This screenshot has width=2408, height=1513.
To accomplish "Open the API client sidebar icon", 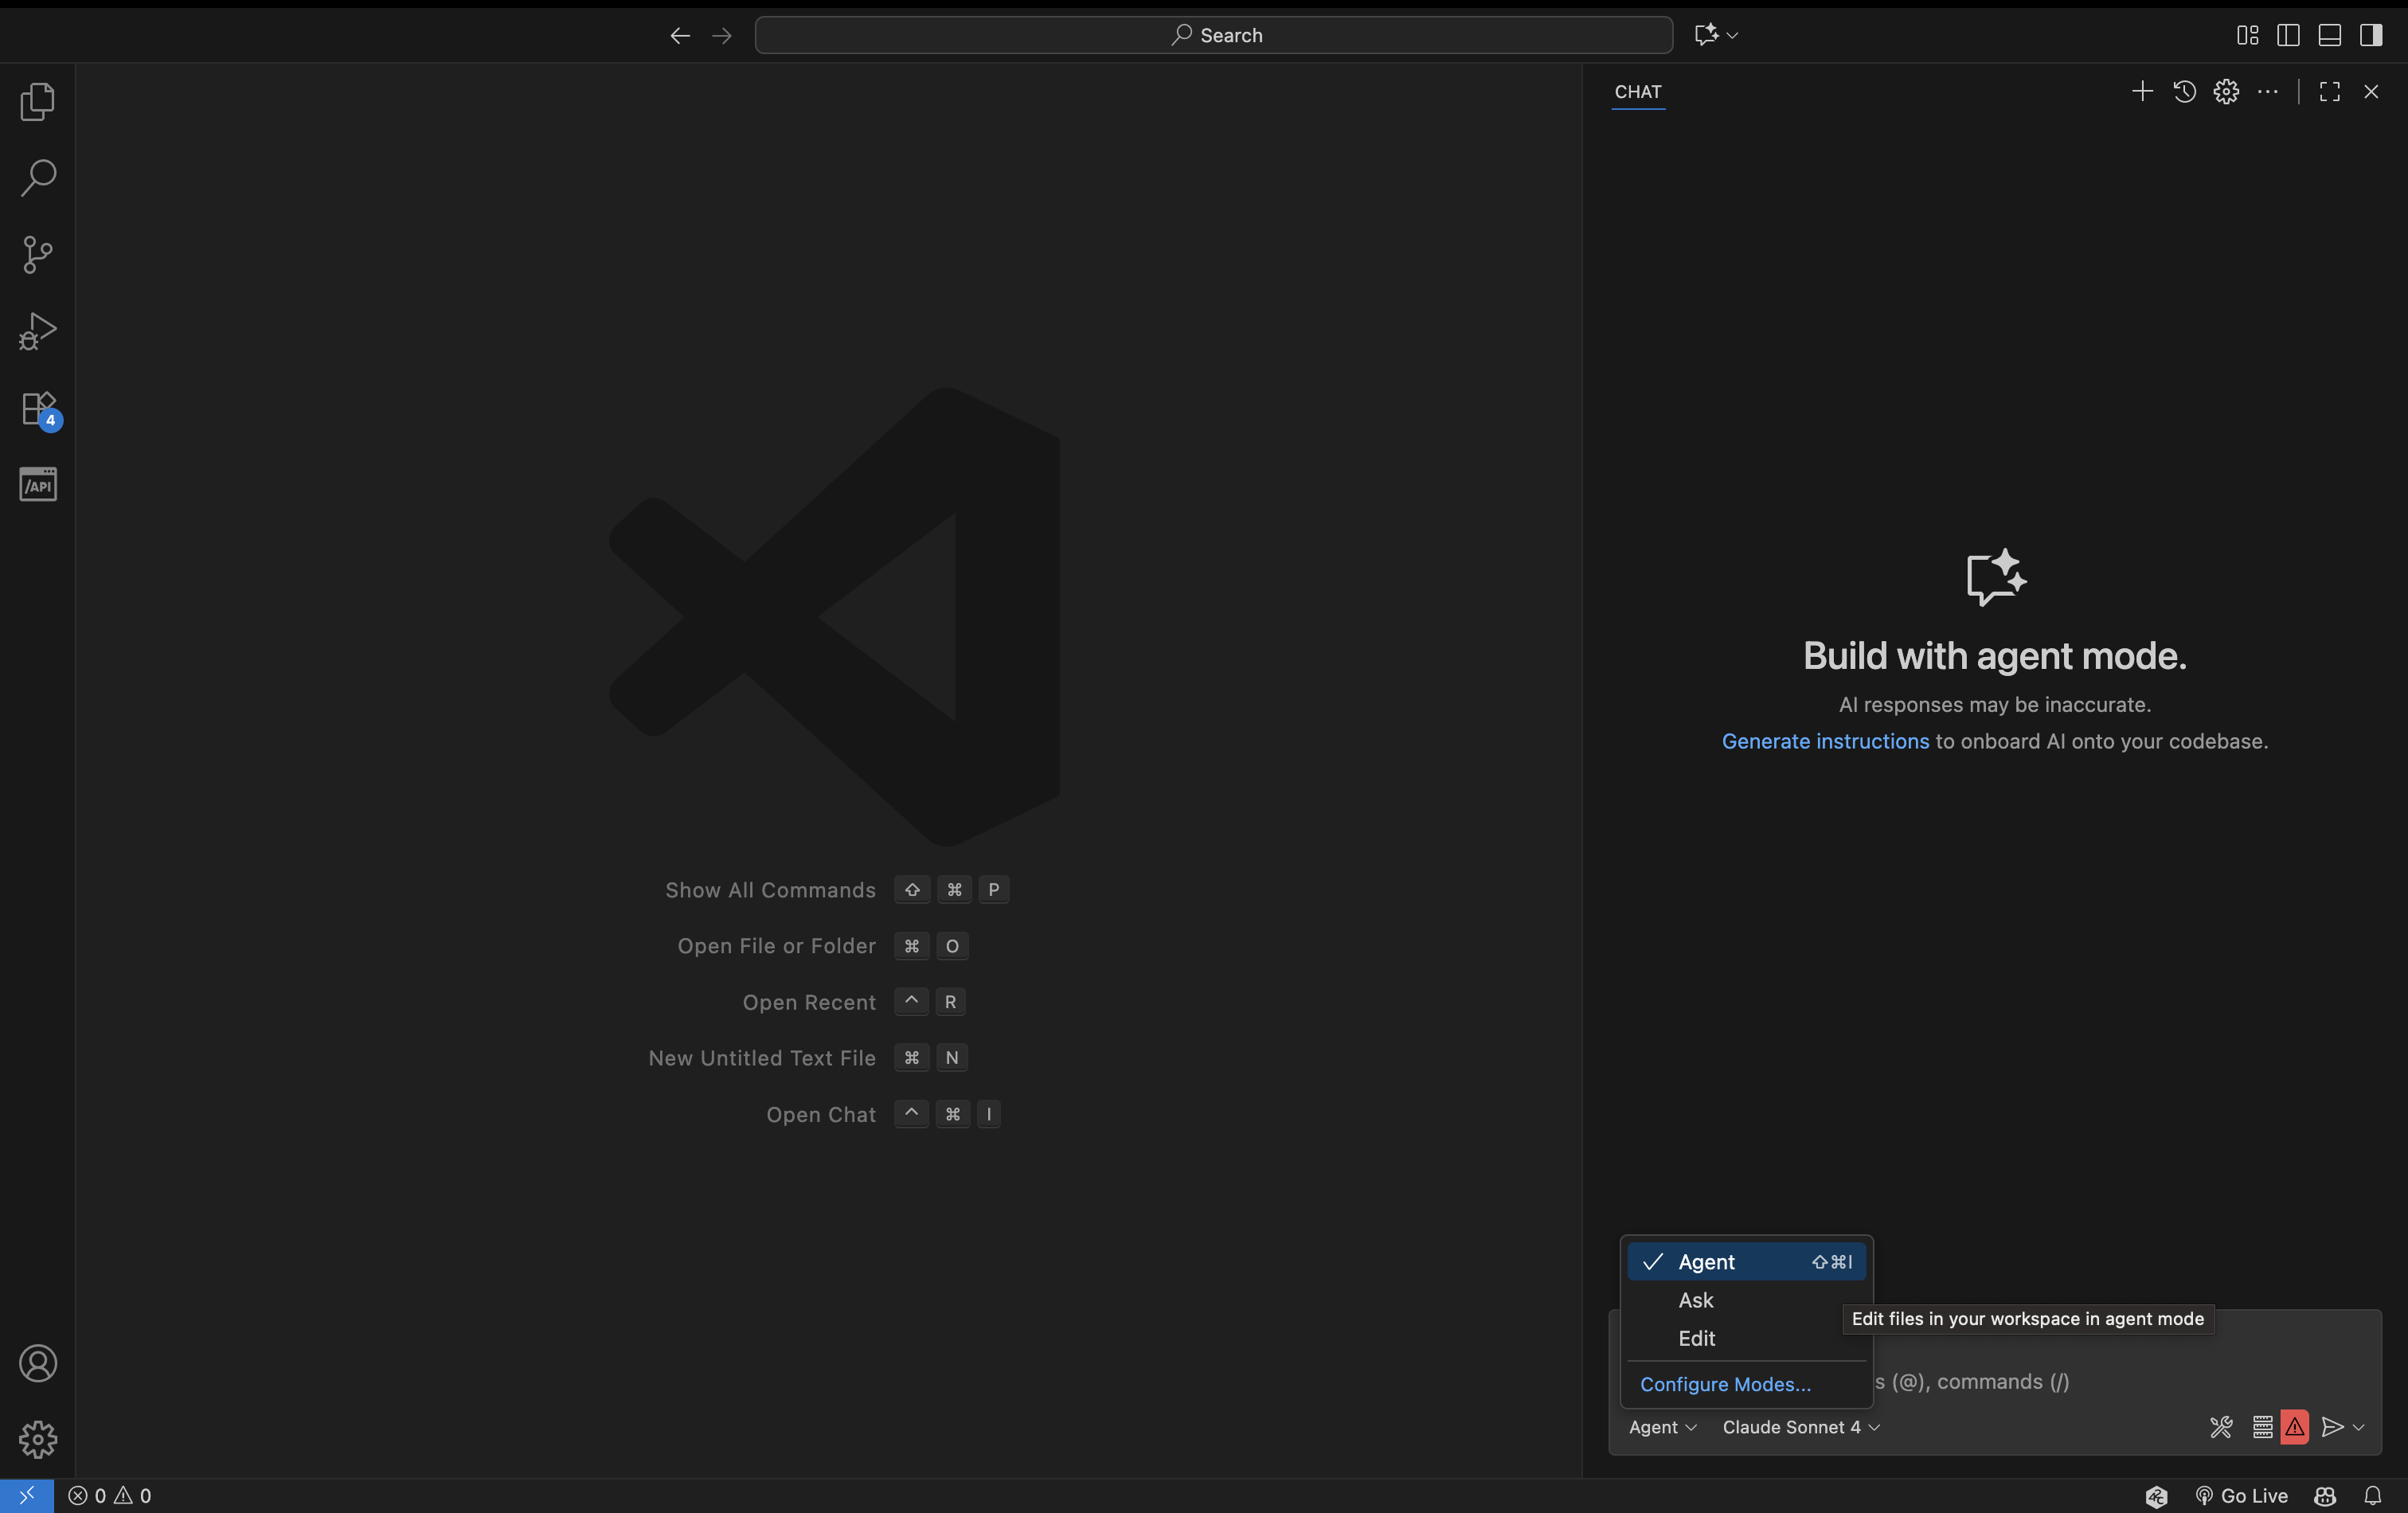I will click(x=37, y=484).
